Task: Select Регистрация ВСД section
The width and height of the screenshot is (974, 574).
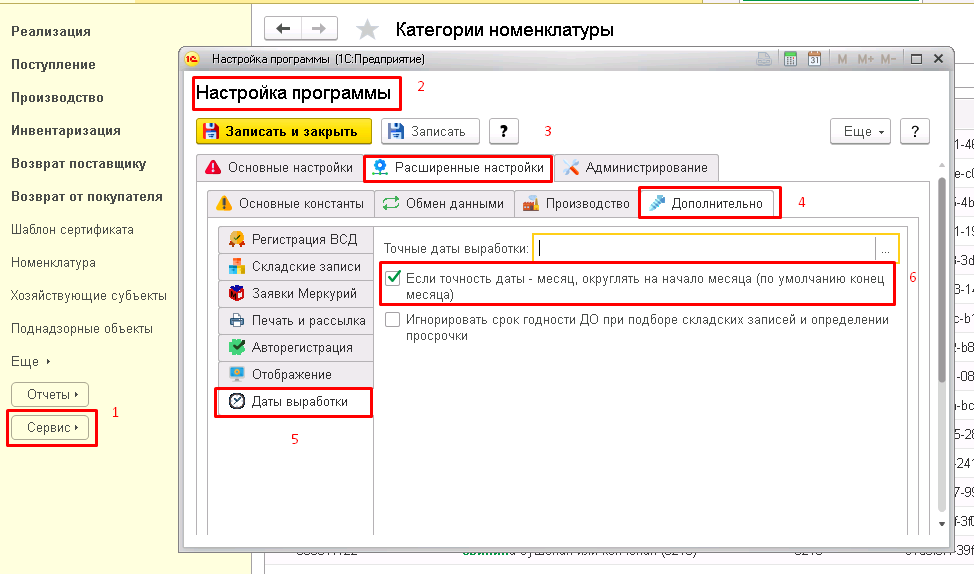Action: click(296, 240)
